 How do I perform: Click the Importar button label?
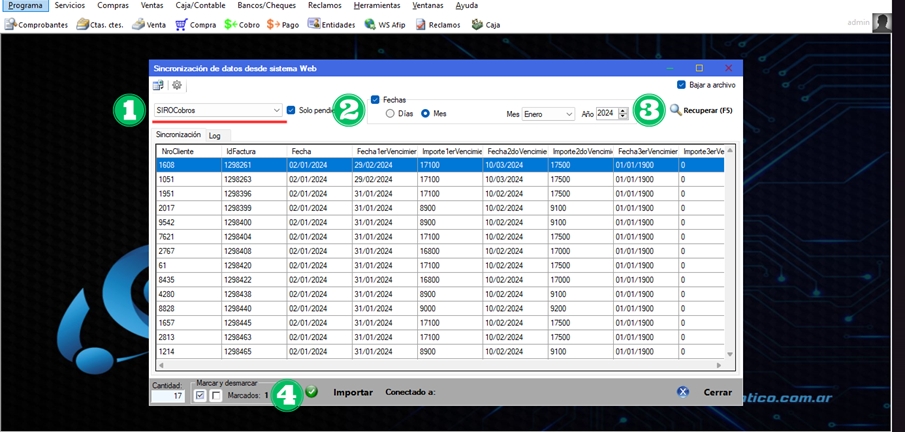(353, 392)
